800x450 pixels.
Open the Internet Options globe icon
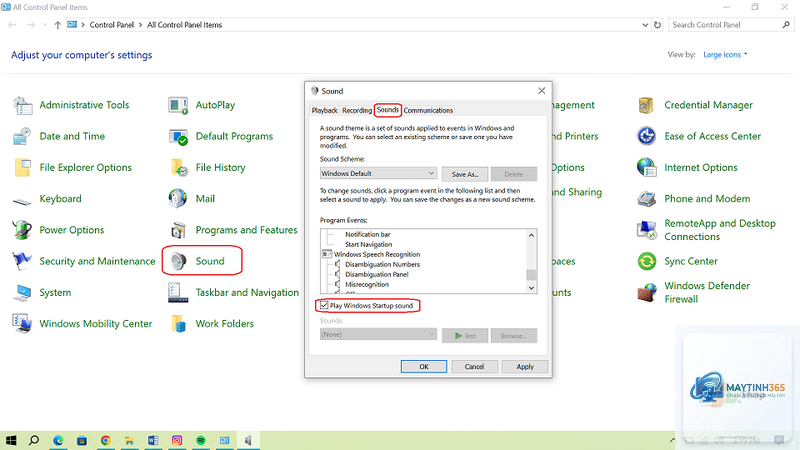pos(646,167)
